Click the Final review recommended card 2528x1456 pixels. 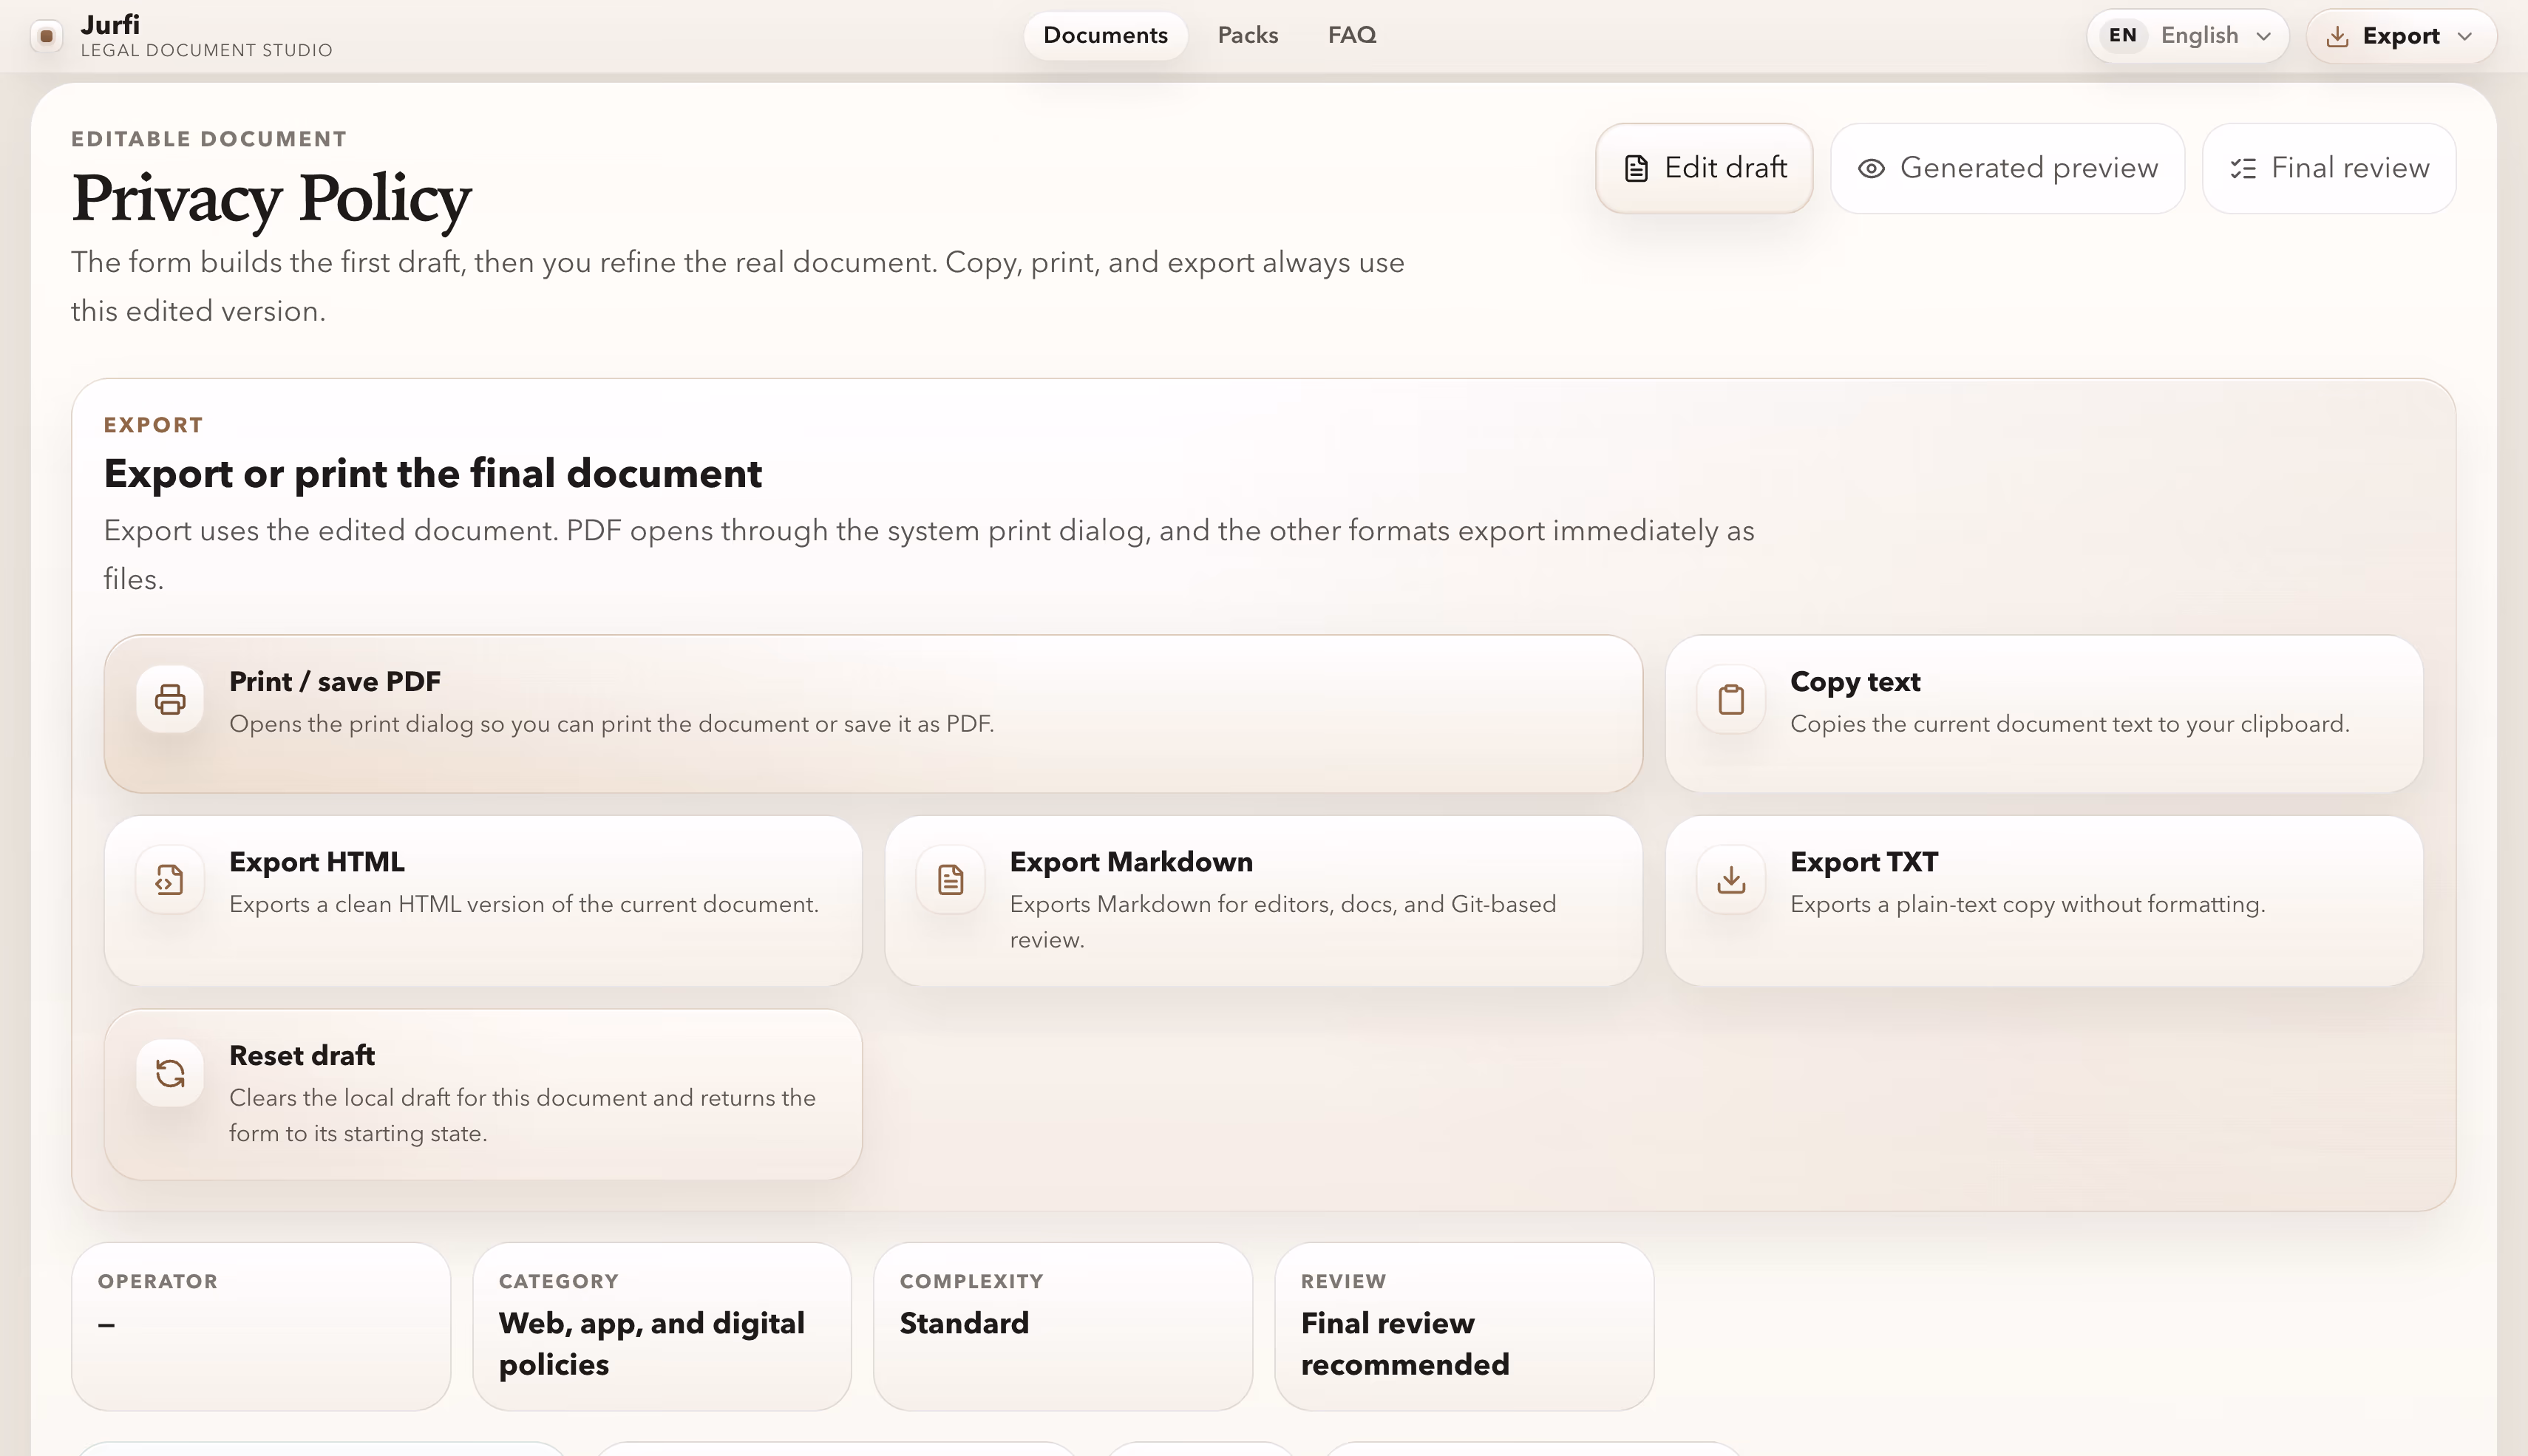(1463, 1326)
